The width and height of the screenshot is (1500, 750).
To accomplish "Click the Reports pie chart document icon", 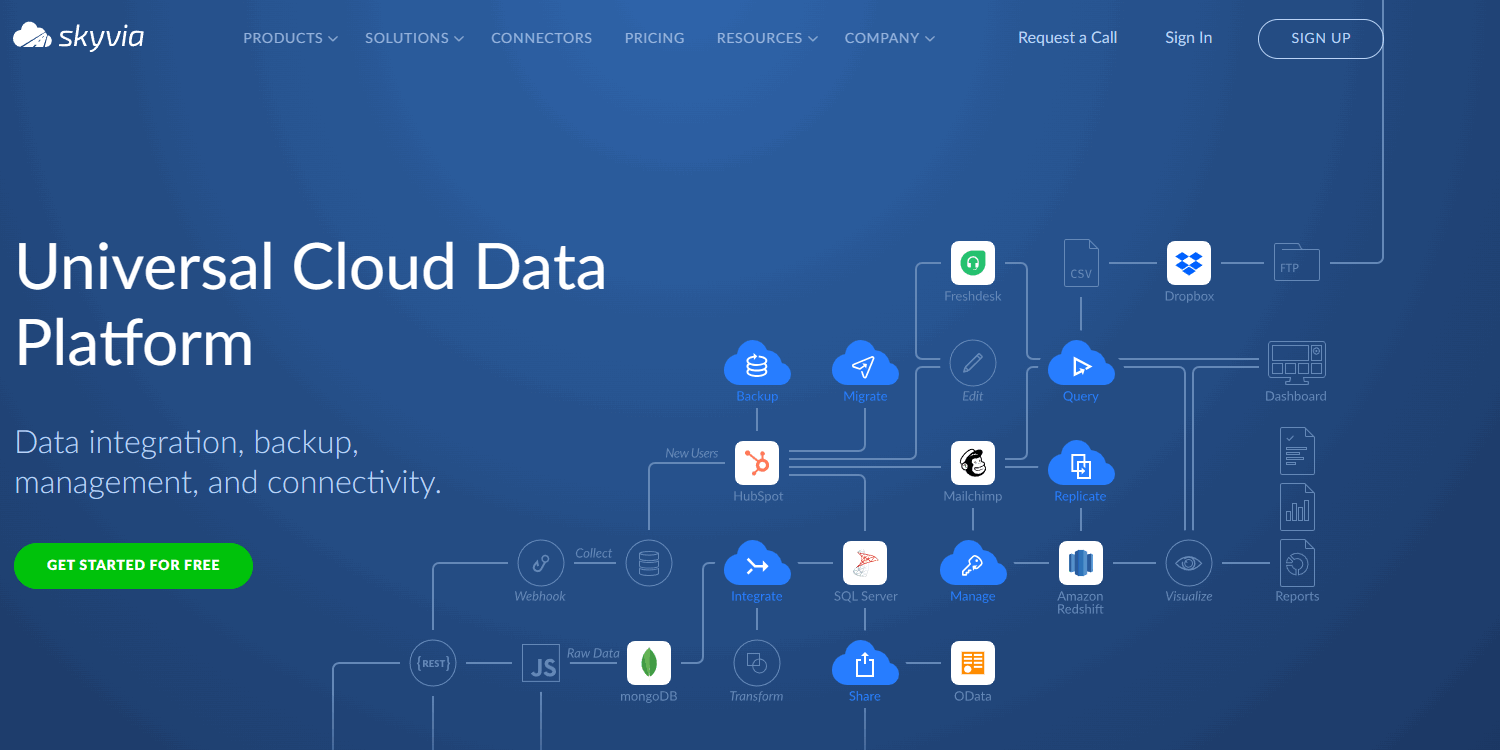I will click(1297, 563).
